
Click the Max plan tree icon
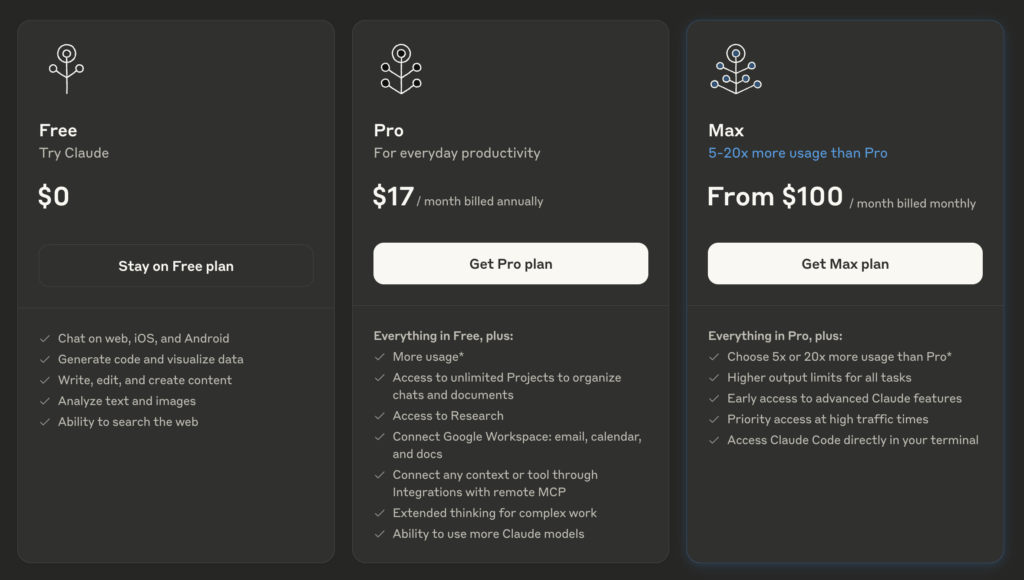point(736,69)
